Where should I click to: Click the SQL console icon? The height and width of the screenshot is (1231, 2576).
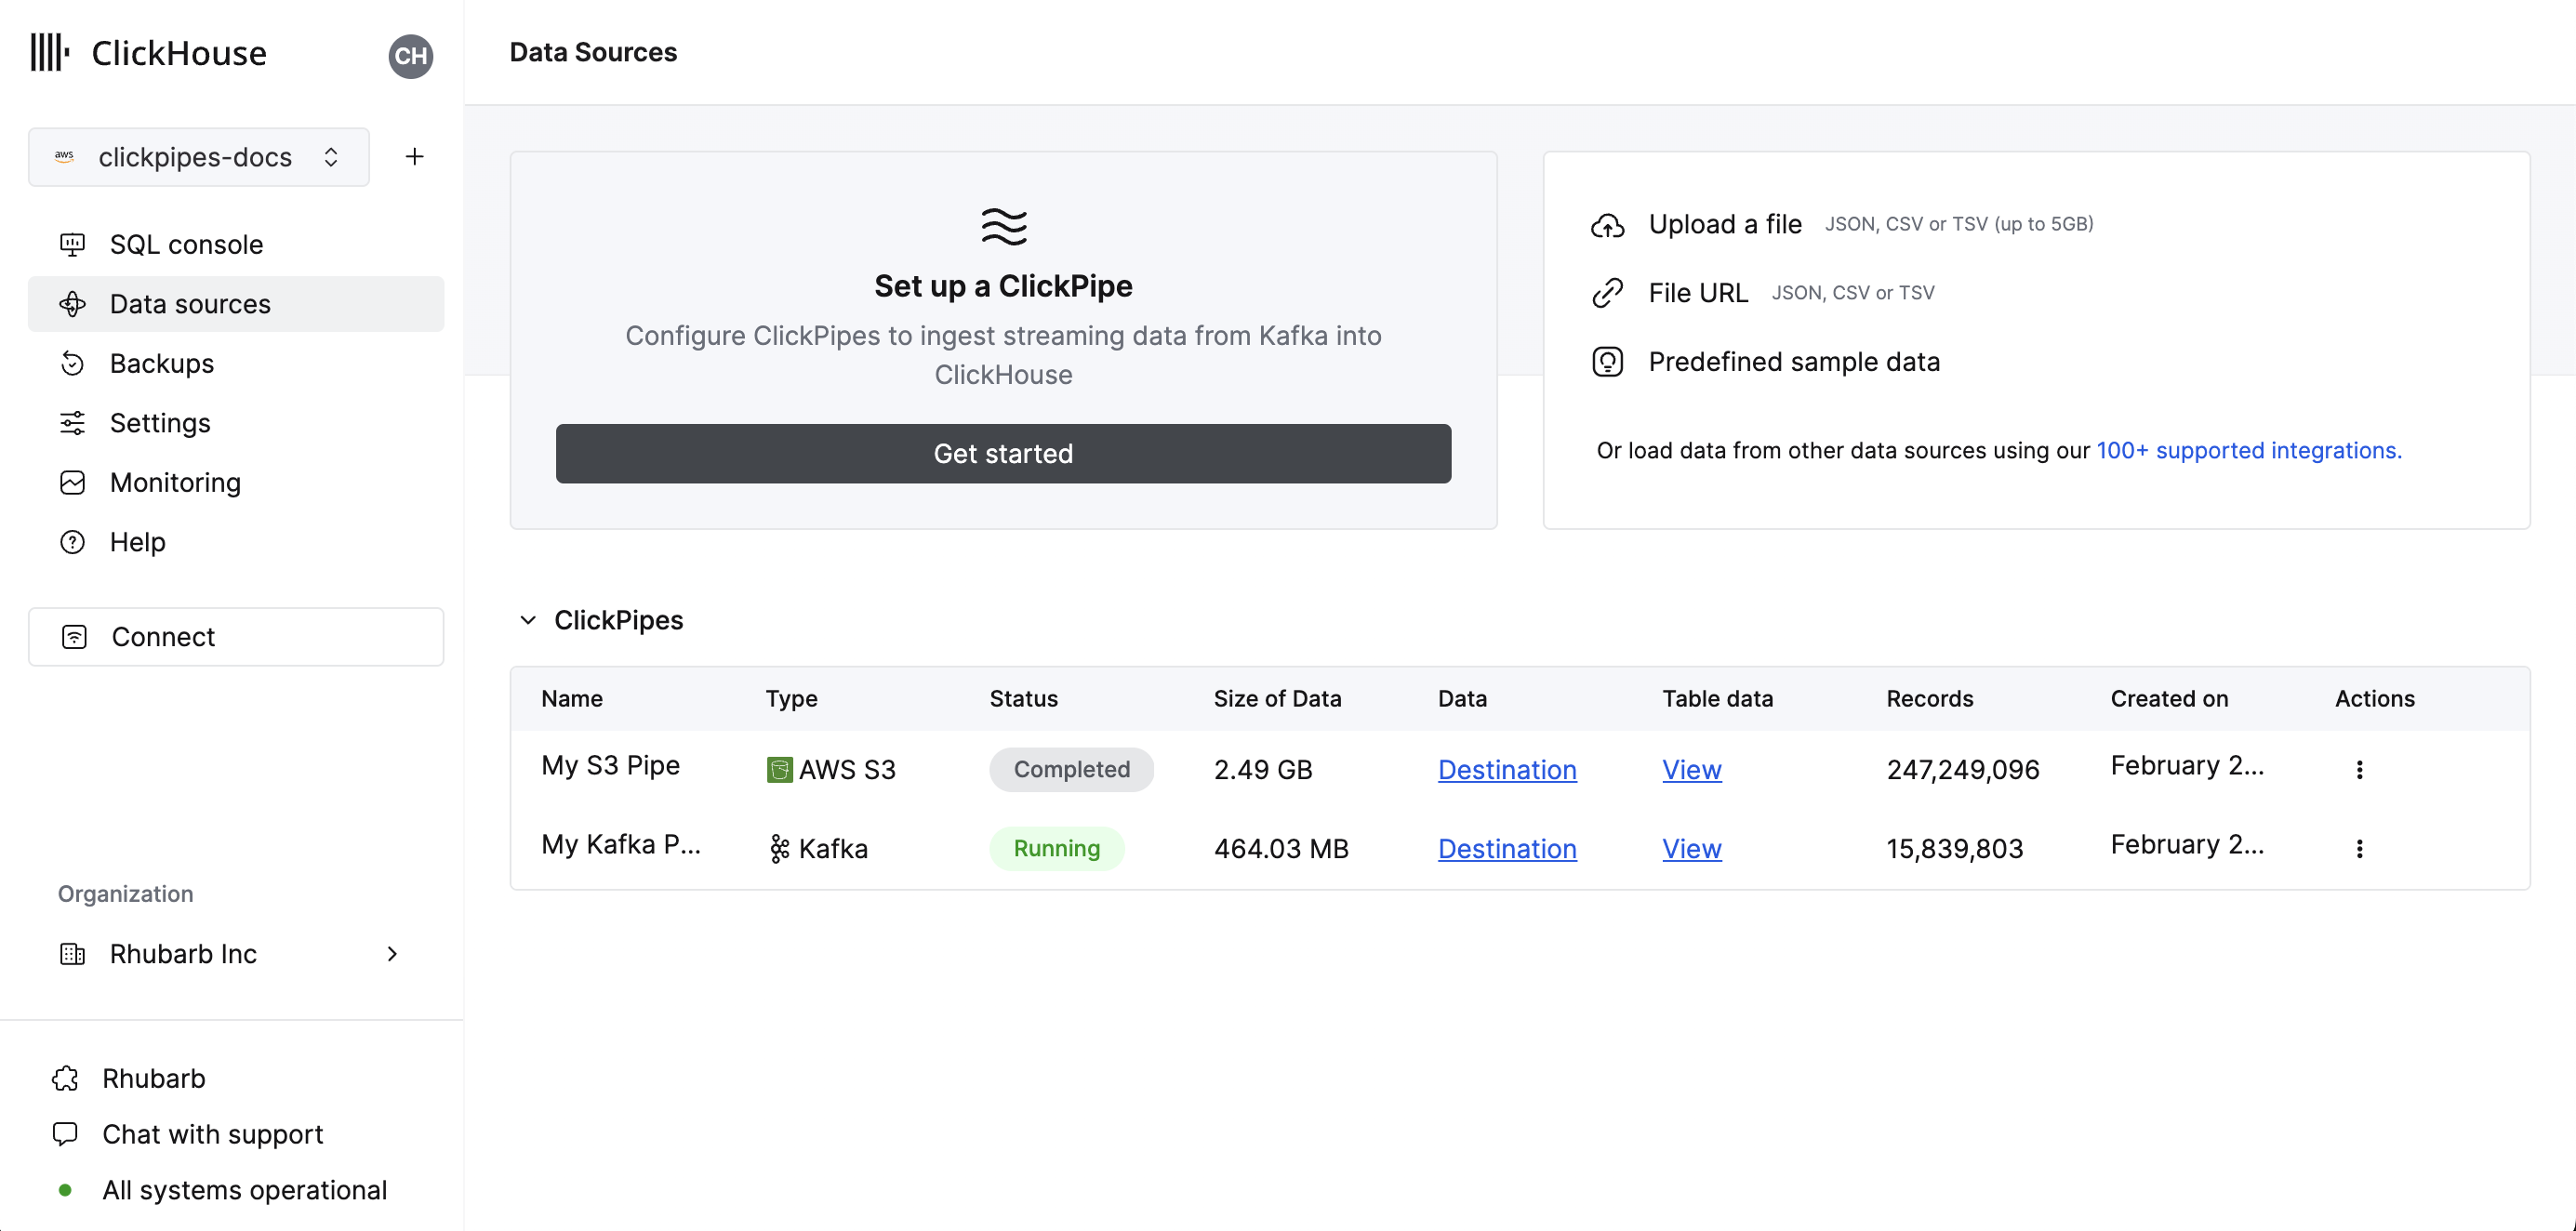[73, 244]
